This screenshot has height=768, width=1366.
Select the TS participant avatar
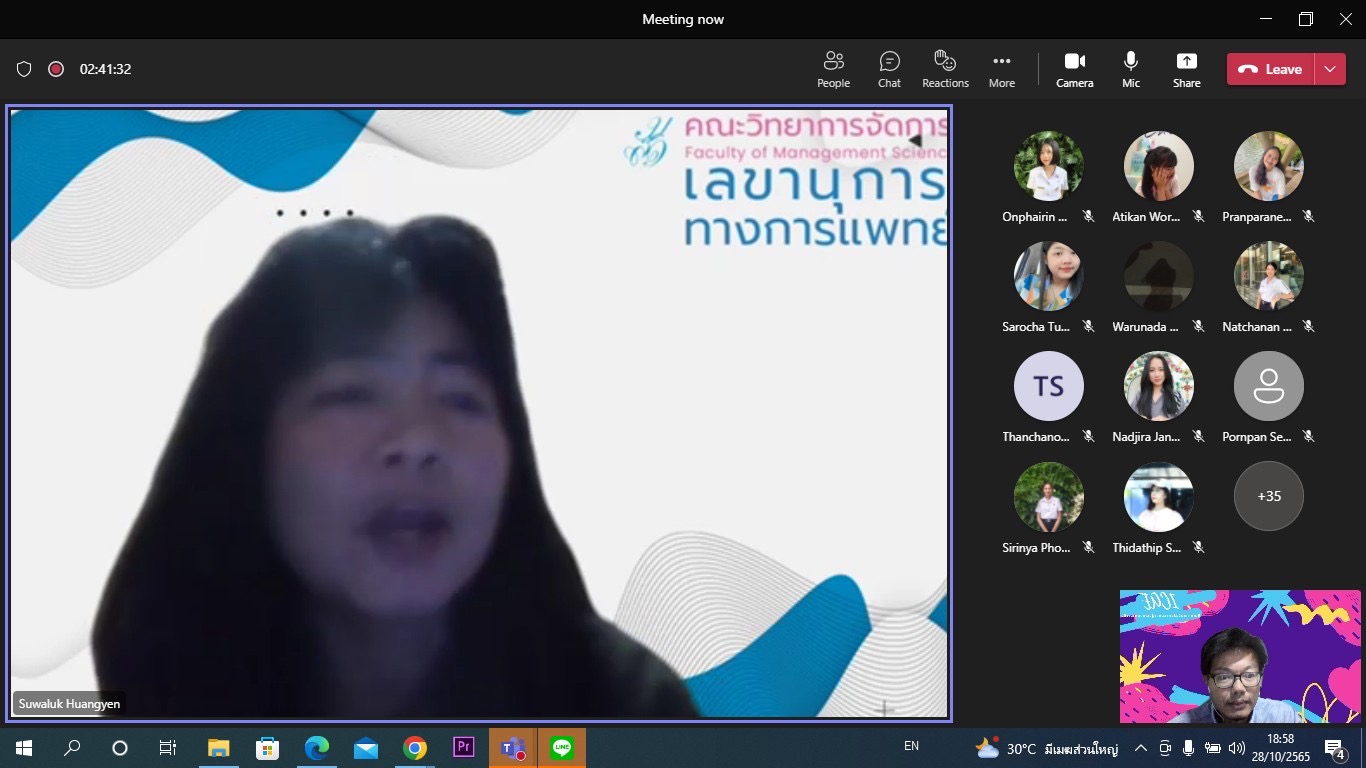[1048, 386]
